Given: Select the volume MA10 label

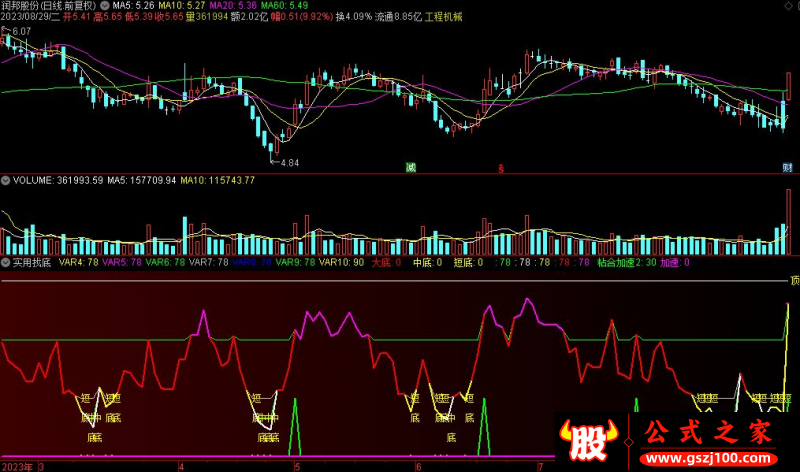Looking at the screenshot, I should click(x=217, y=181).
